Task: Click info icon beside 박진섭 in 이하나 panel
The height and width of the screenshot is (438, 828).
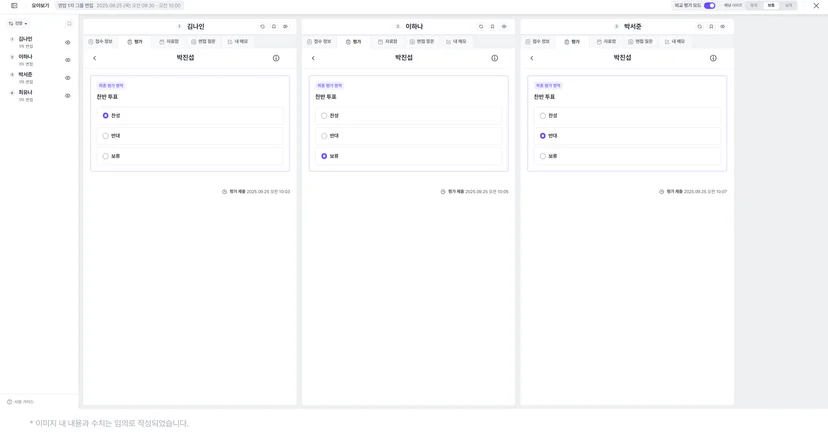Action: pyautogui.click(x=495, y=58)
